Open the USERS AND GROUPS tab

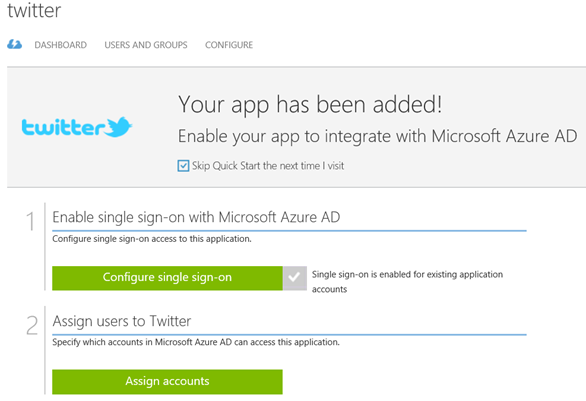coord(146,45)
